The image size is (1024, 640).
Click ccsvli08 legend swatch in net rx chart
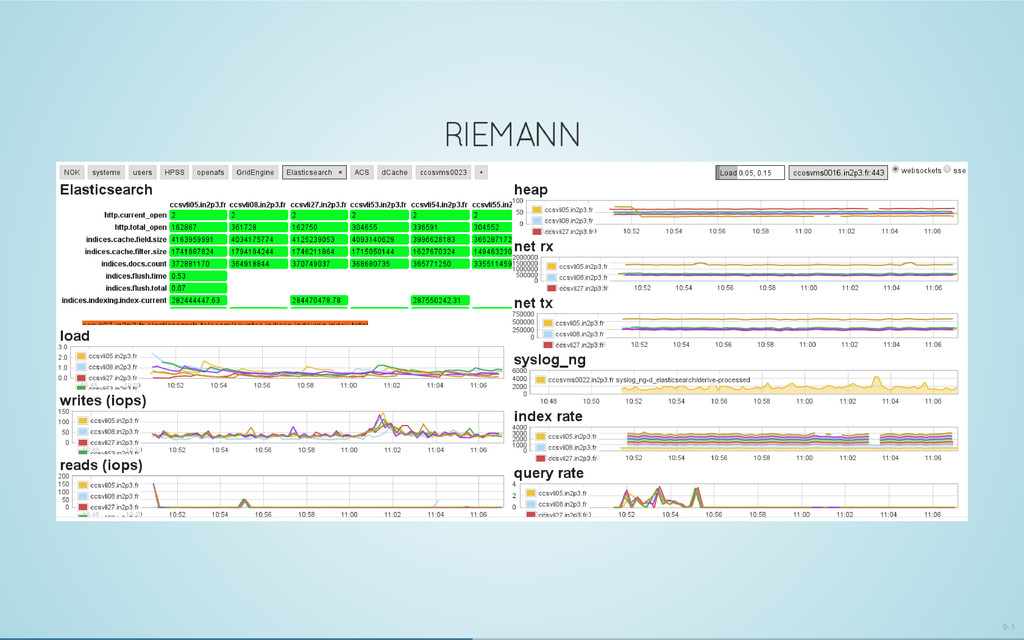[x=551, y=278]
